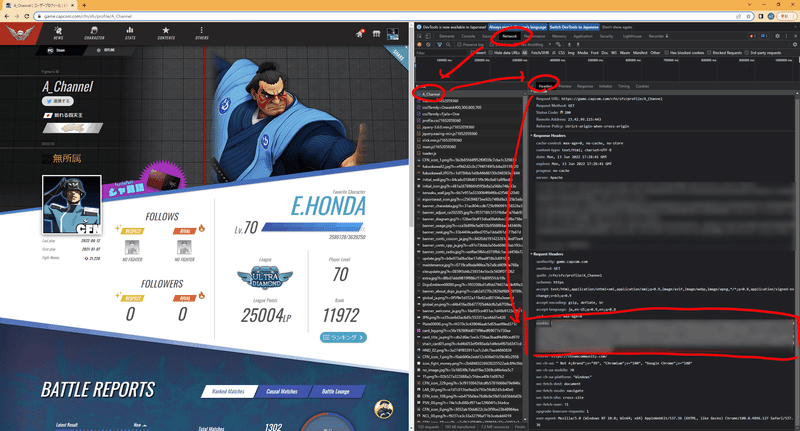800x431 pixels.
Task: Click the network Filter input field
Action: 441,53
